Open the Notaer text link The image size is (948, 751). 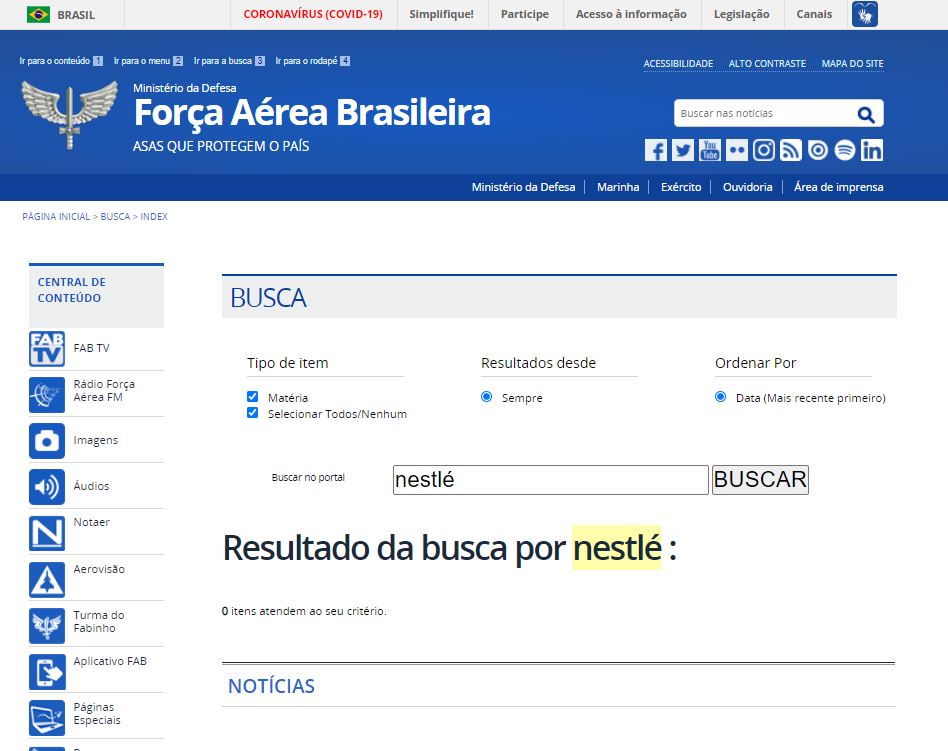coord(91,522)
